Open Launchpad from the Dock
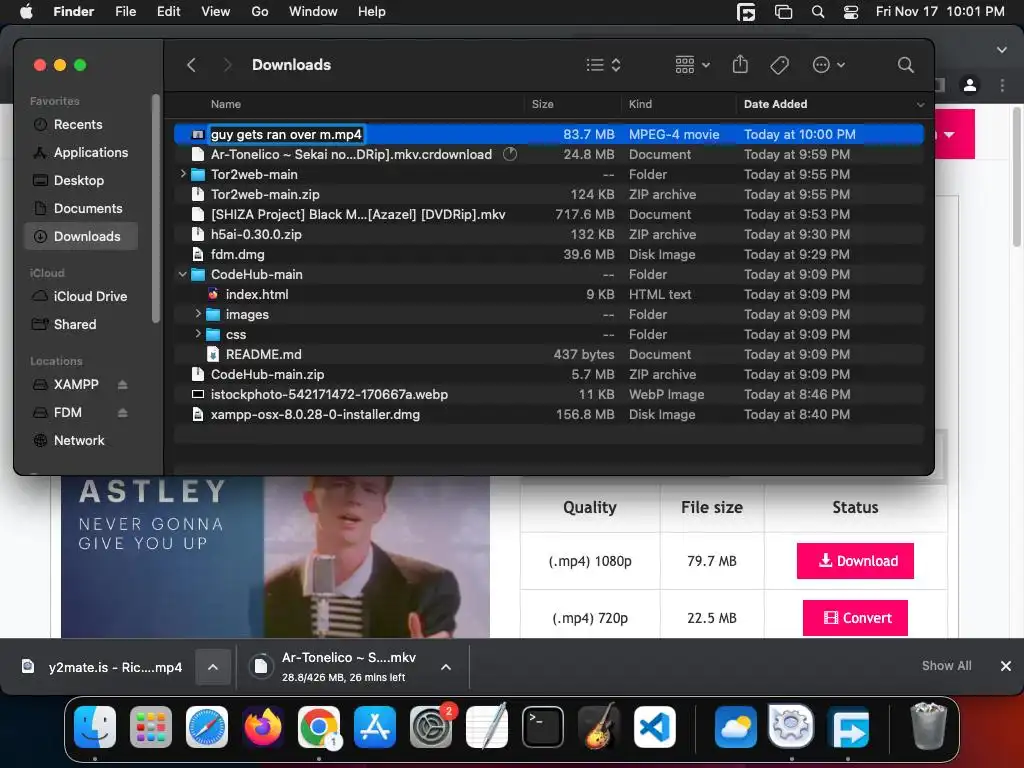 (151, 727)
